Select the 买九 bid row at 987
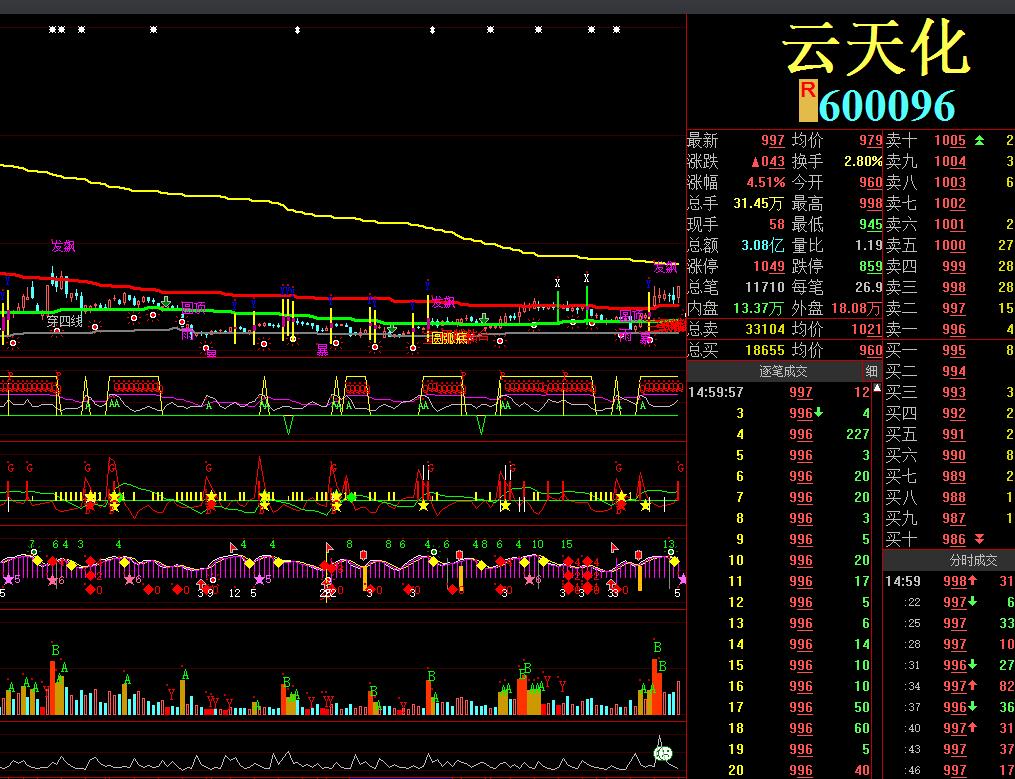Screen dimensions: 1015x779 coord(950,518)
